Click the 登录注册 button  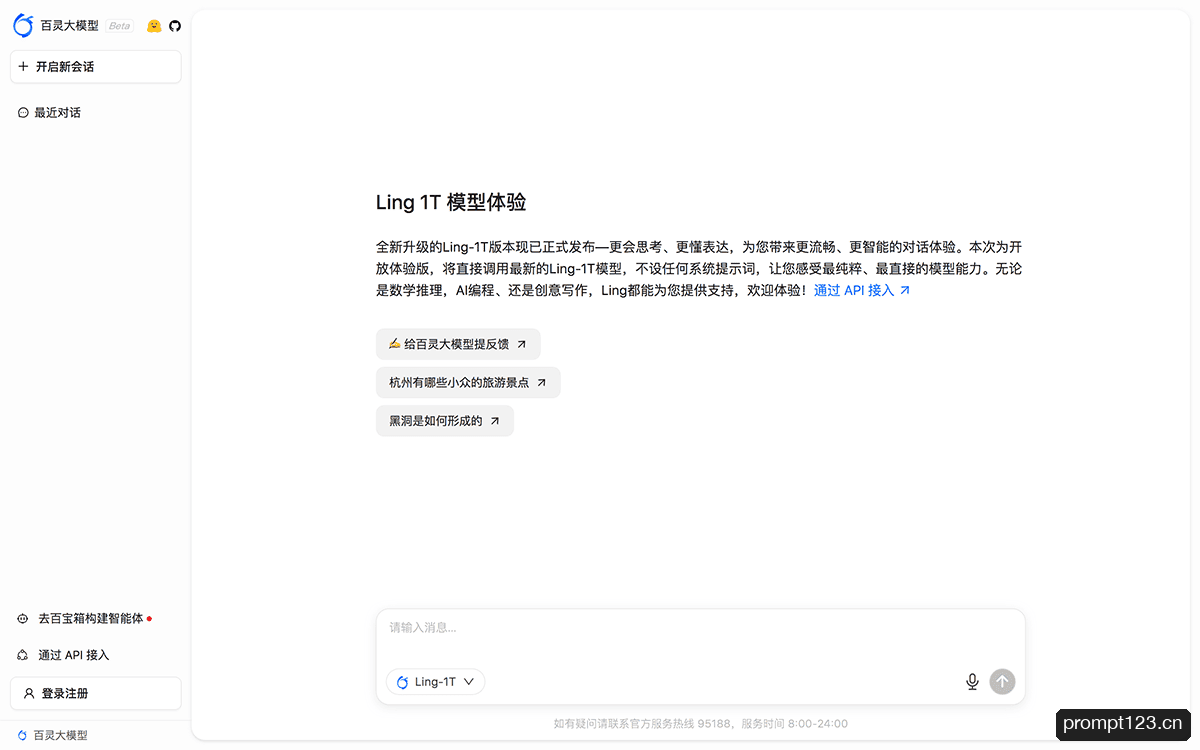click(x=96, y=693)
